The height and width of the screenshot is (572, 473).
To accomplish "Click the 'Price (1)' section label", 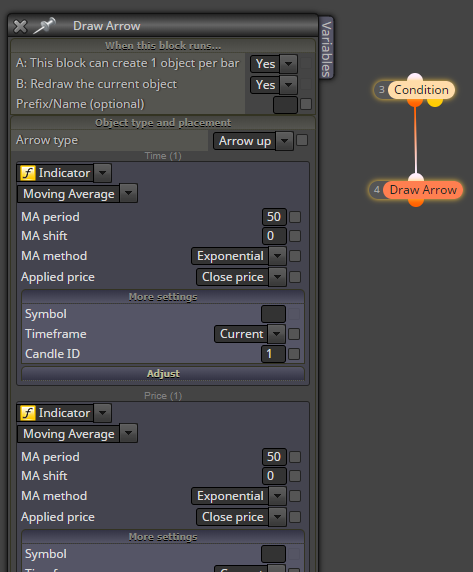I will click(163, 396).
